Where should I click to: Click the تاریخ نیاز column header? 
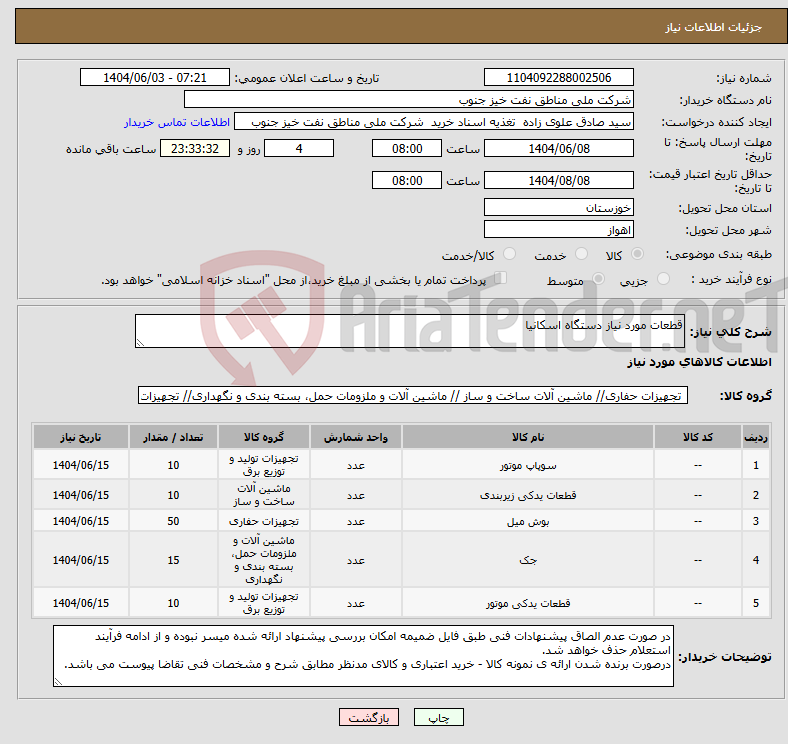81,437
